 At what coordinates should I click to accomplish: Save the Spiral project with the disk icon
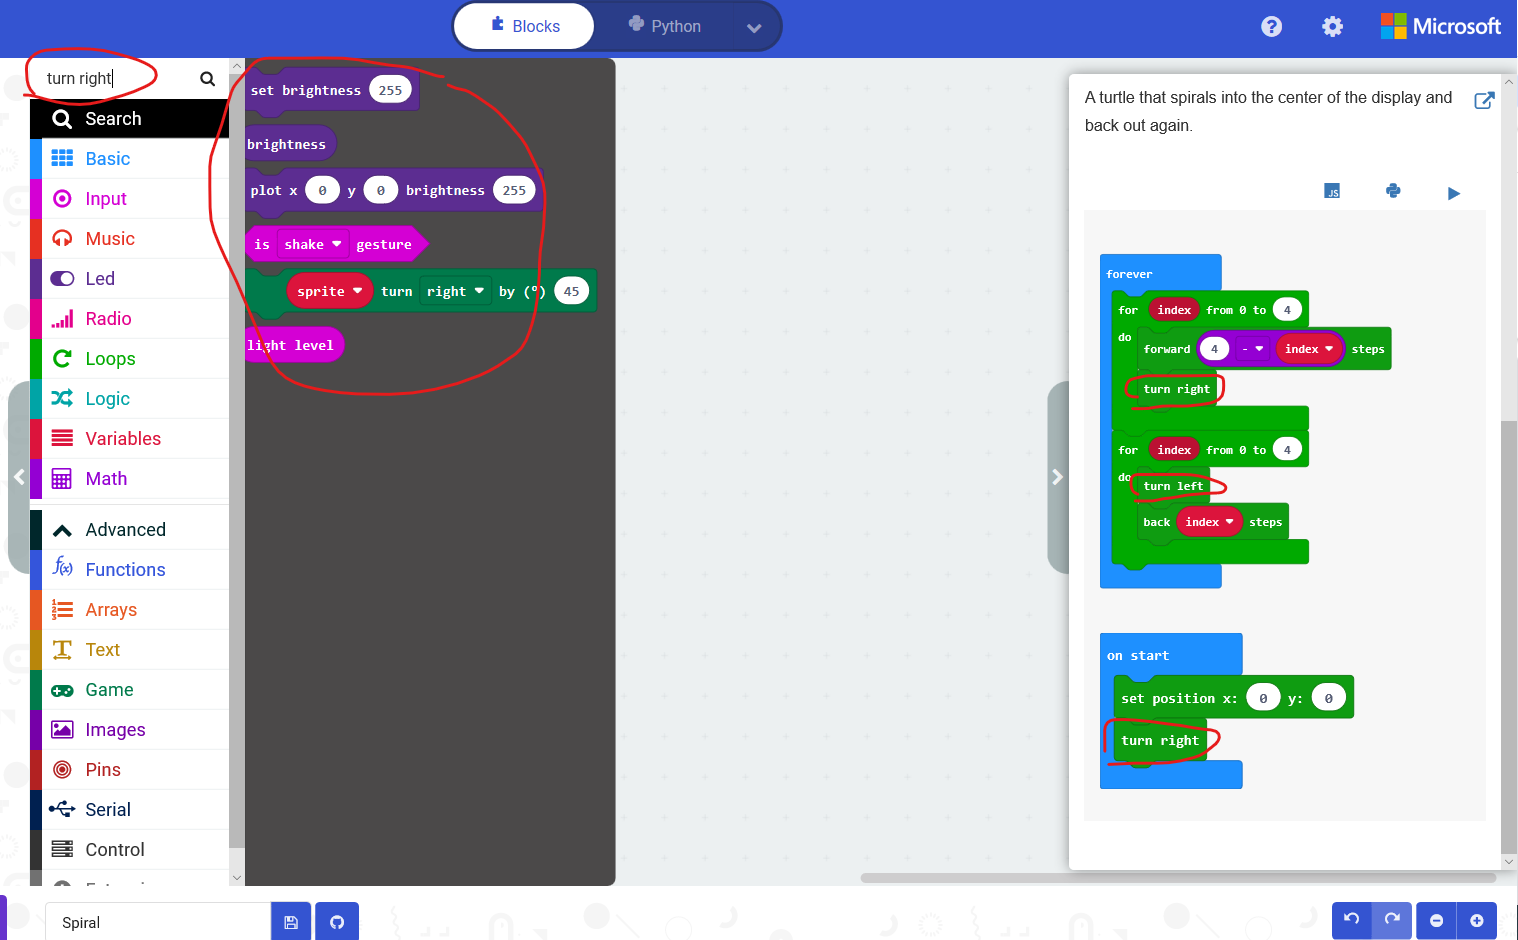290,921
